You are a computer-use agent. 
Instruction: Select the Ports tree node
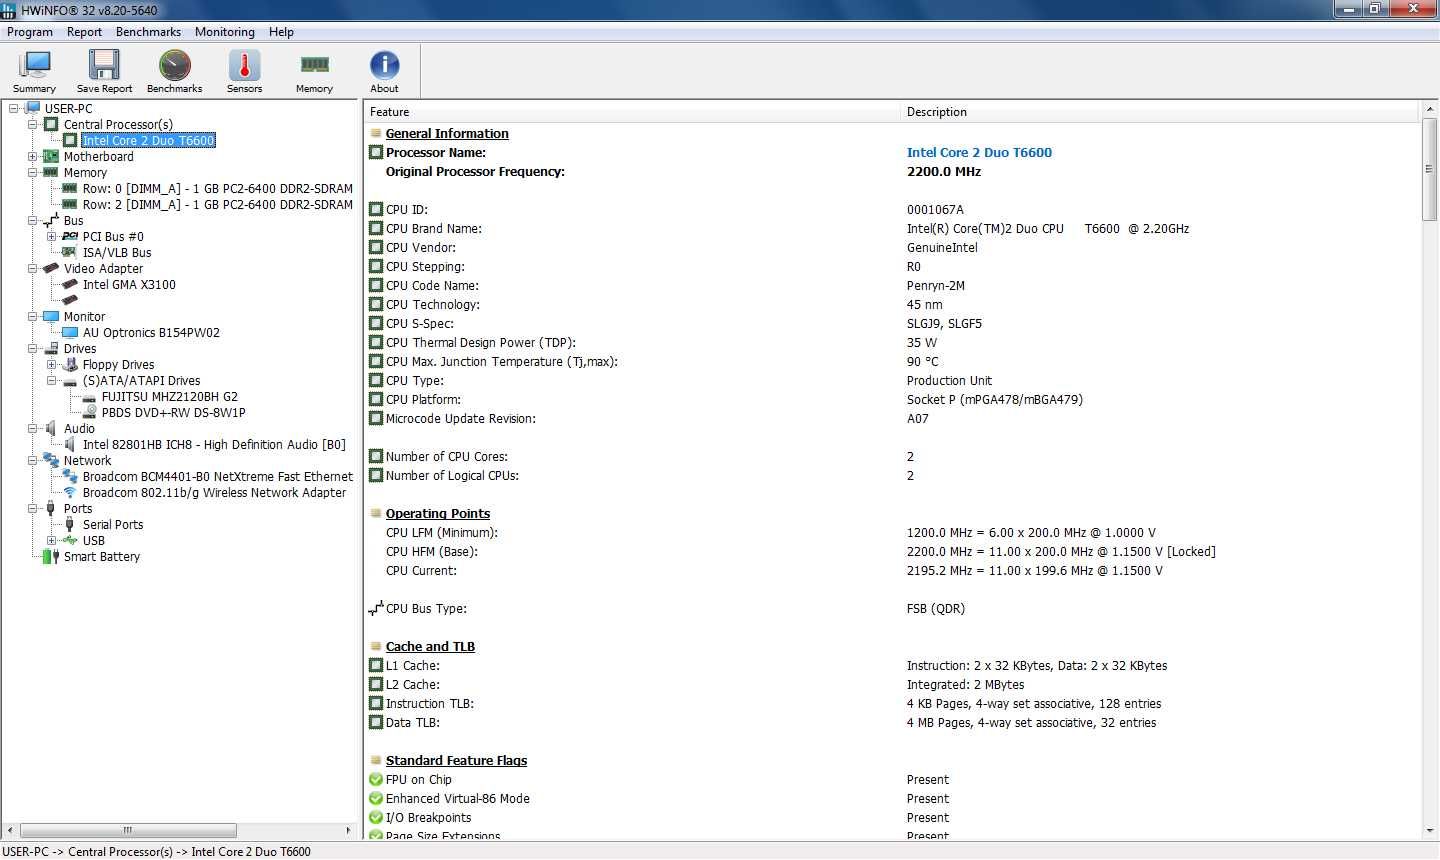click(78, 508)
